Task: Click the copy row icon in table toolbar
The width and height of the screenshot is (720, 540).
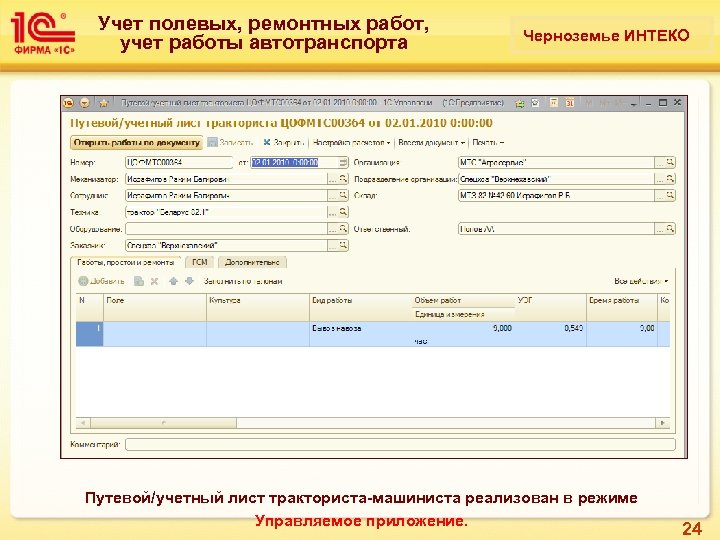Action: pyautogui.click(x=139, y=281)
